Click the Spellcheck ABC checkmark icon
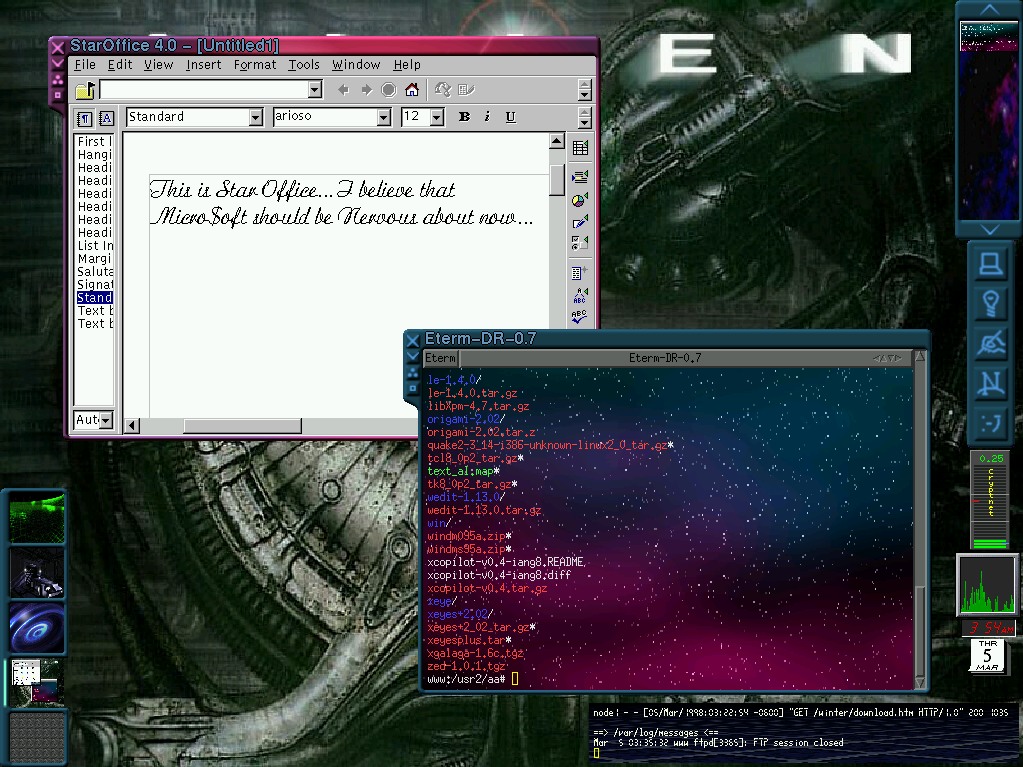 click(x=579, y=317)
